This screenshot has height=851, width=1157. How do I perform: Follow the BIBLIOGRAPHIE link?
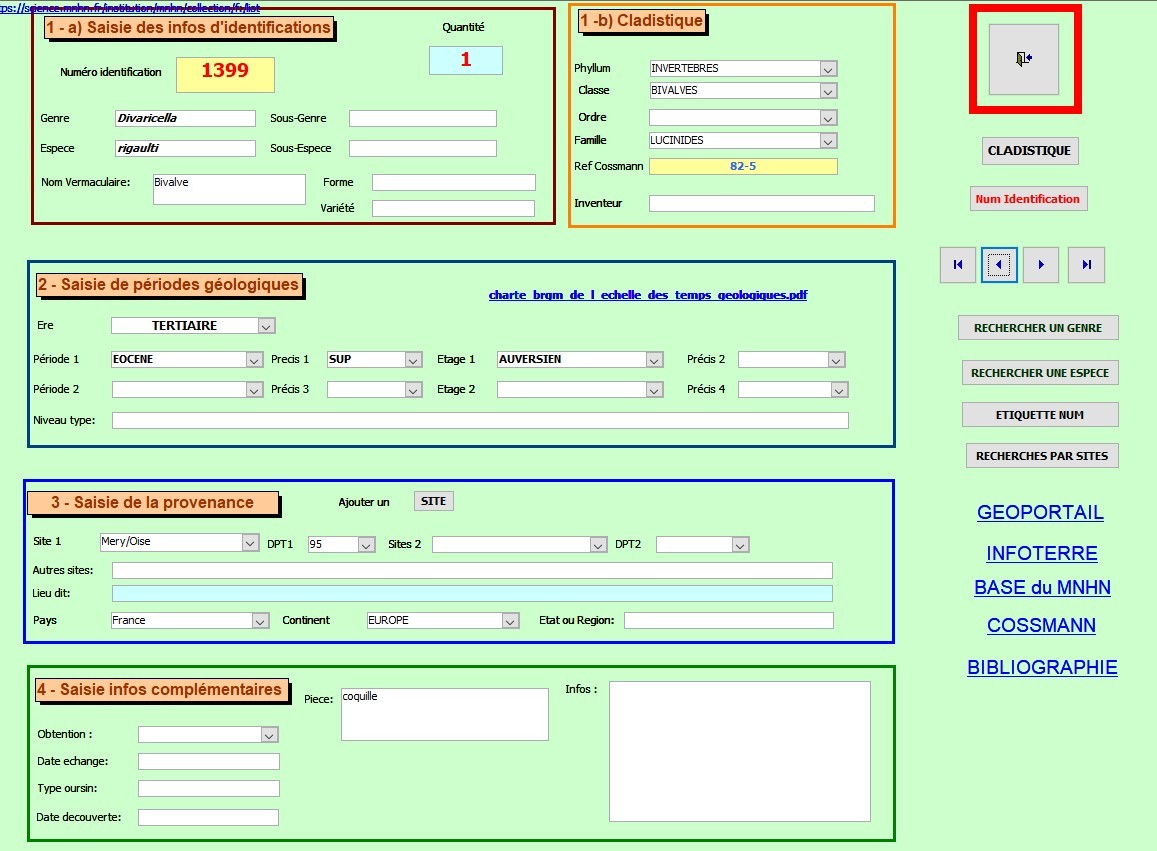point(1042,668)
